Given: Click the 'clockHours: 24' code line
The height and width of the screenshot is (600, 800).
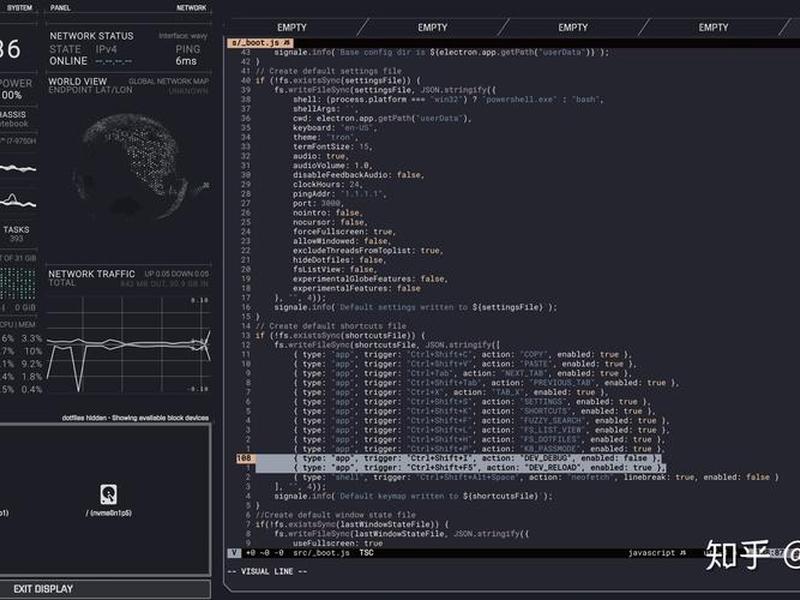Looking at the screenshot, I should pyautogui.click(x=327, y=184).
